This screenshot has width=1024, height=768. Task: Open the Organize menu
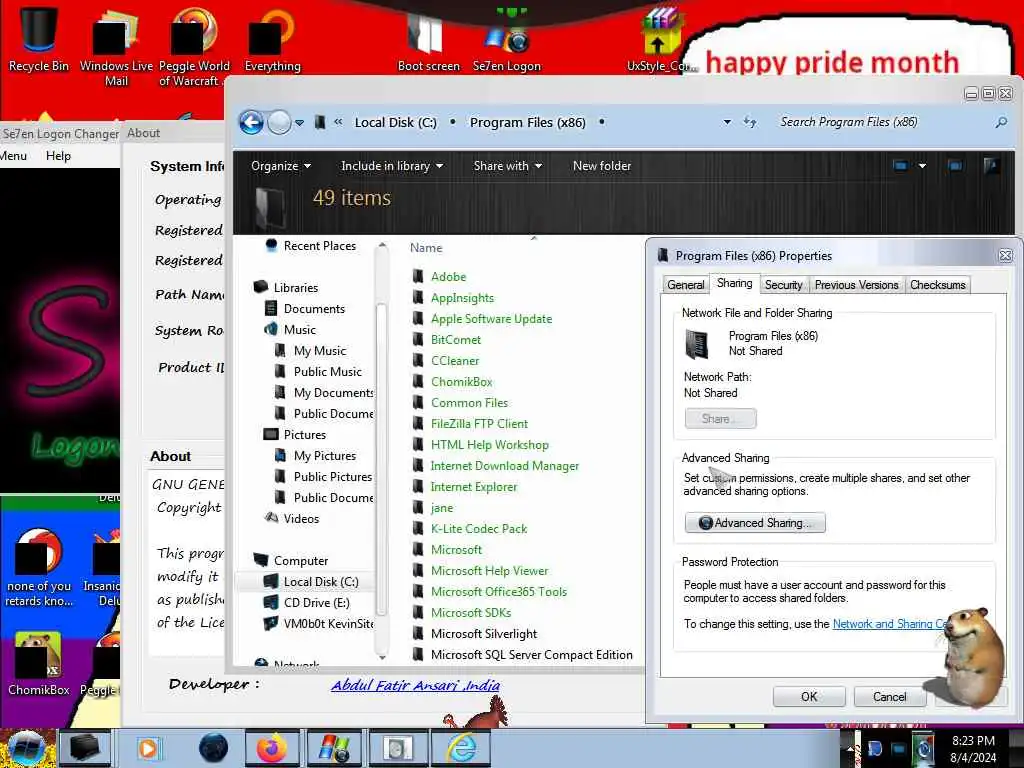(x=281, y=166)
